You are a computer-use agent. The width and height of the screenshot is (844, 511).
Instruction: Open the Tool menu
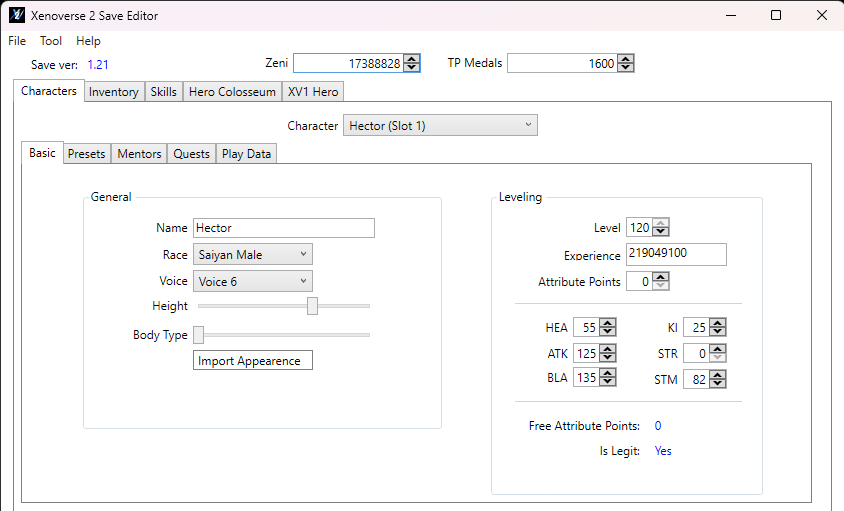[51, 41]
